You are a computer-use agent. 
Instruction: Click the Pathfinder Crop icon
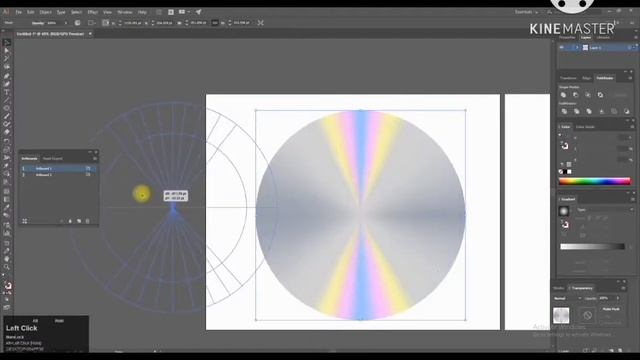(602, 111)
